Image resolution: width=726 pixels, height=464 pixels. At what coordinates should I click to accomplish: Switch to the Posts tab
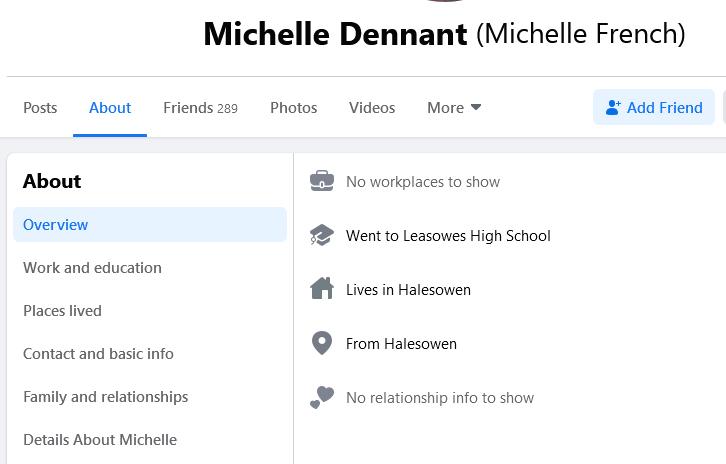pos(40,108)
